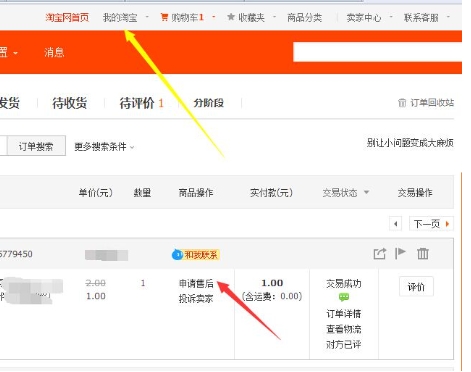Delete order with trash icon
Viewport: 471px width, 372px height.
coord(423,254)
